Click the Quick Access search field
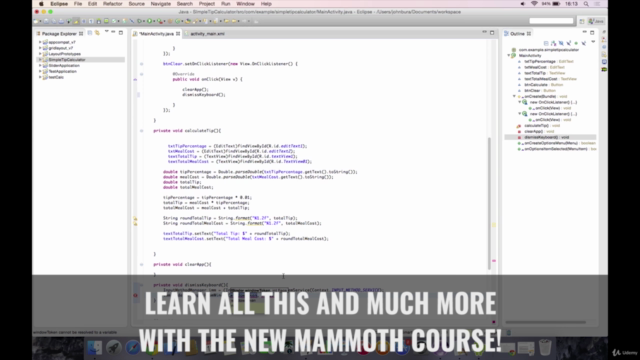This screenshot has width=640, height=360. pos(551,21)
